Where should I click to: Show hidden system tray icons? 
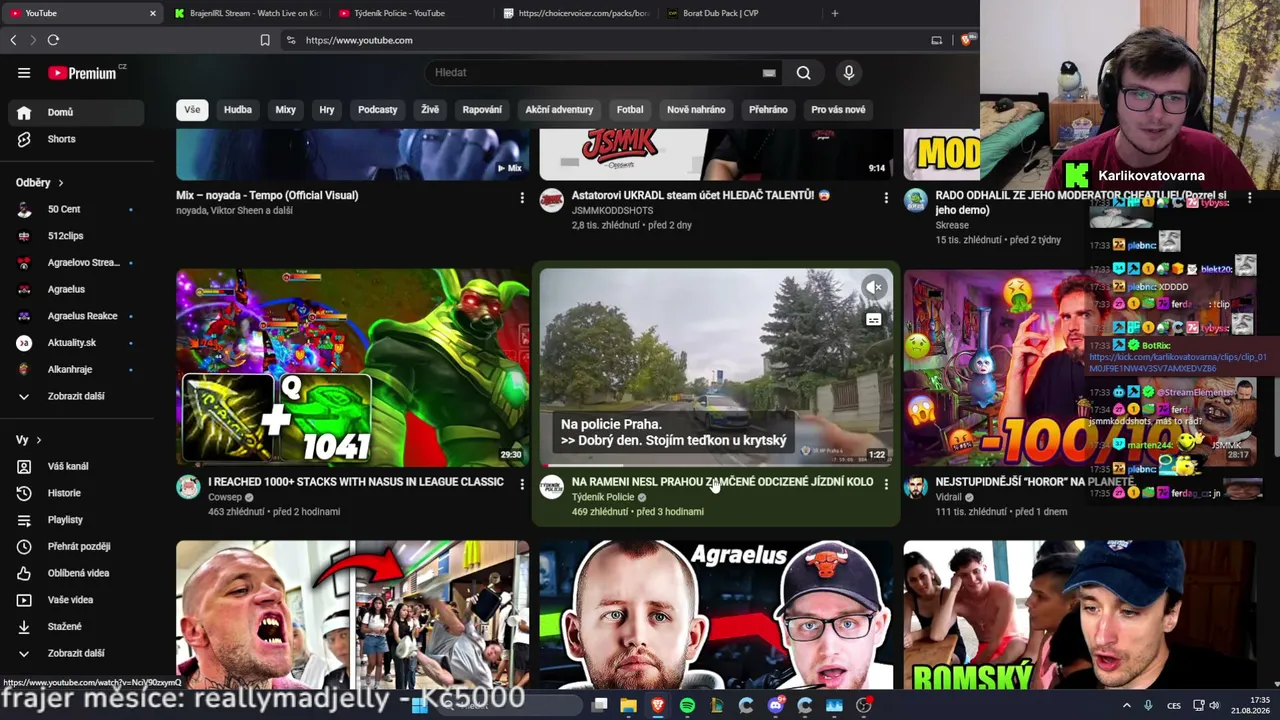pyautogui.click(x=1126, y=706)
